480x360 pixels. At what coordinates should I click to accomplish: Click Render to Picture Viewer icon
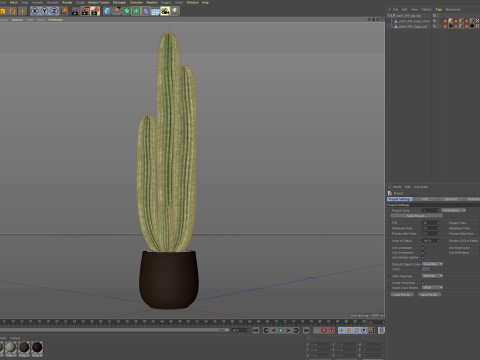tap(85, 11)
